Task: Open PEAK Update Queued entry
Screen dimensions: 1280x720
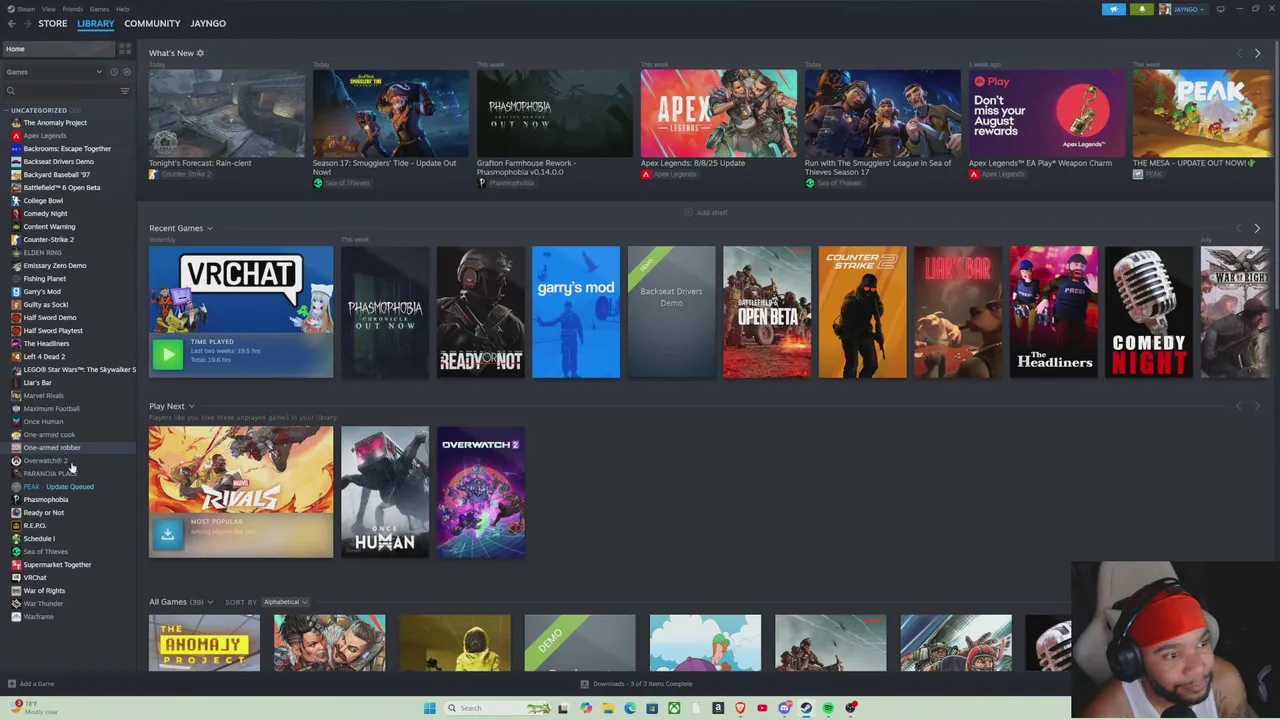Action: [x=58, y=487]
